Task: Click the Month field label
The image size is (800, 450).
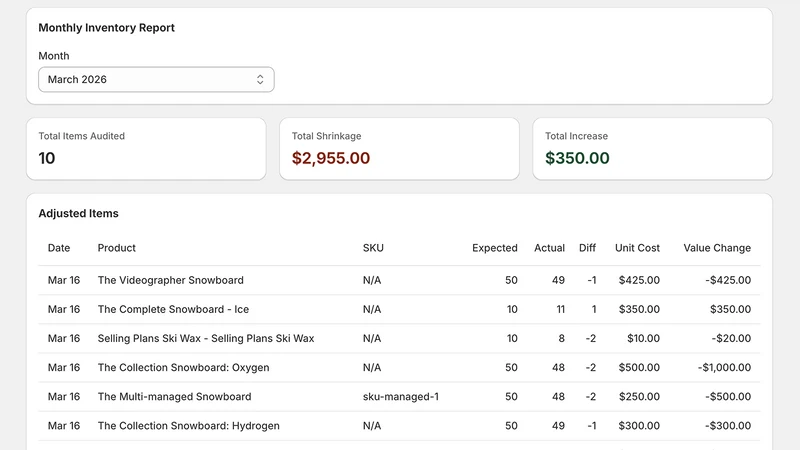Action: pos(54,56)
